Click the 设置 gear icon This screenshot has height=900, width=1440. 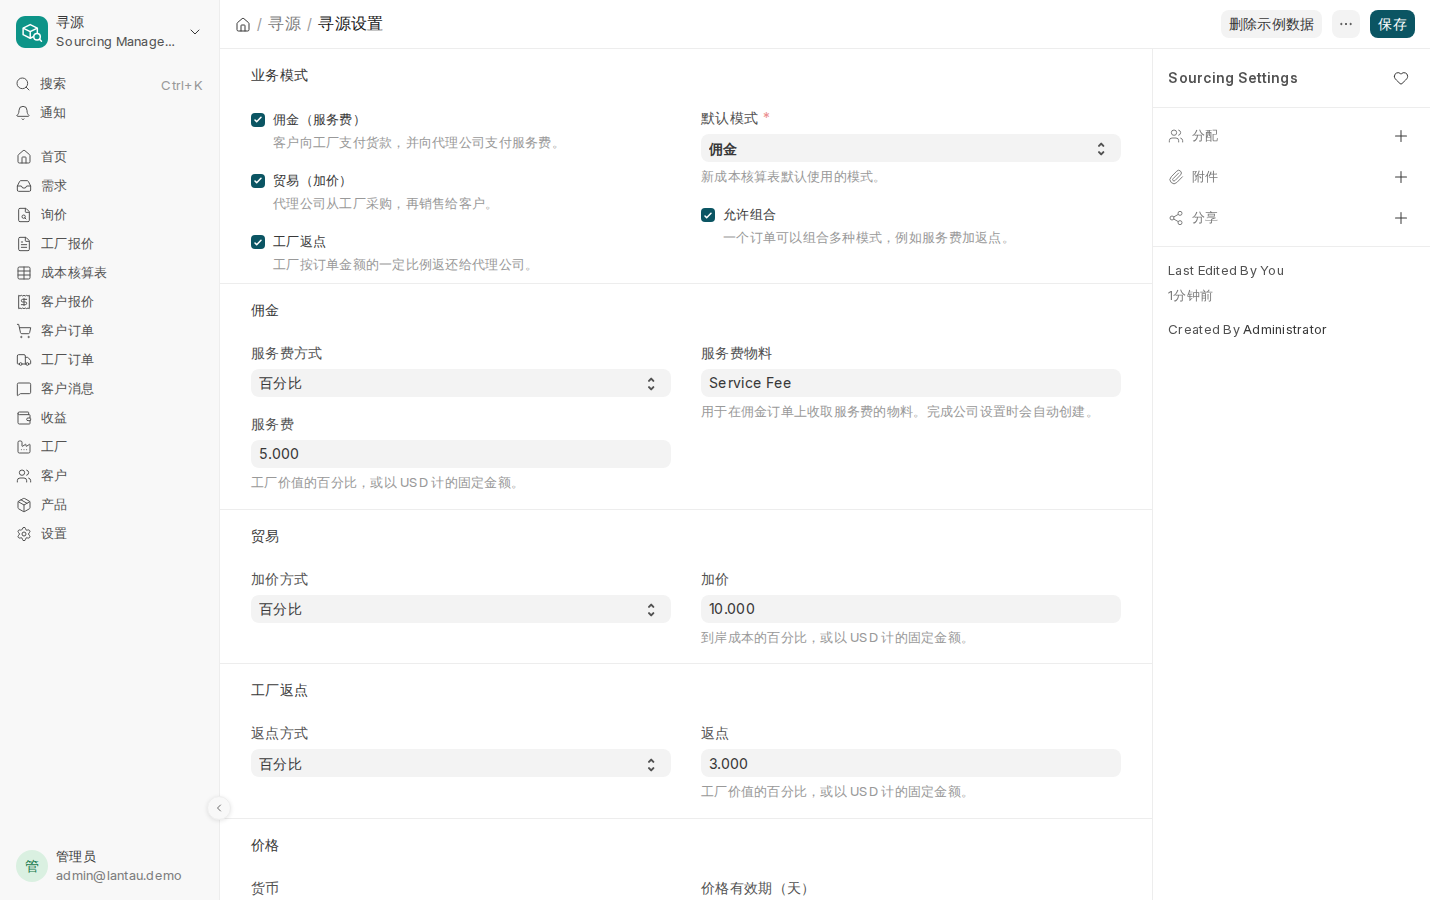(24, 534)
